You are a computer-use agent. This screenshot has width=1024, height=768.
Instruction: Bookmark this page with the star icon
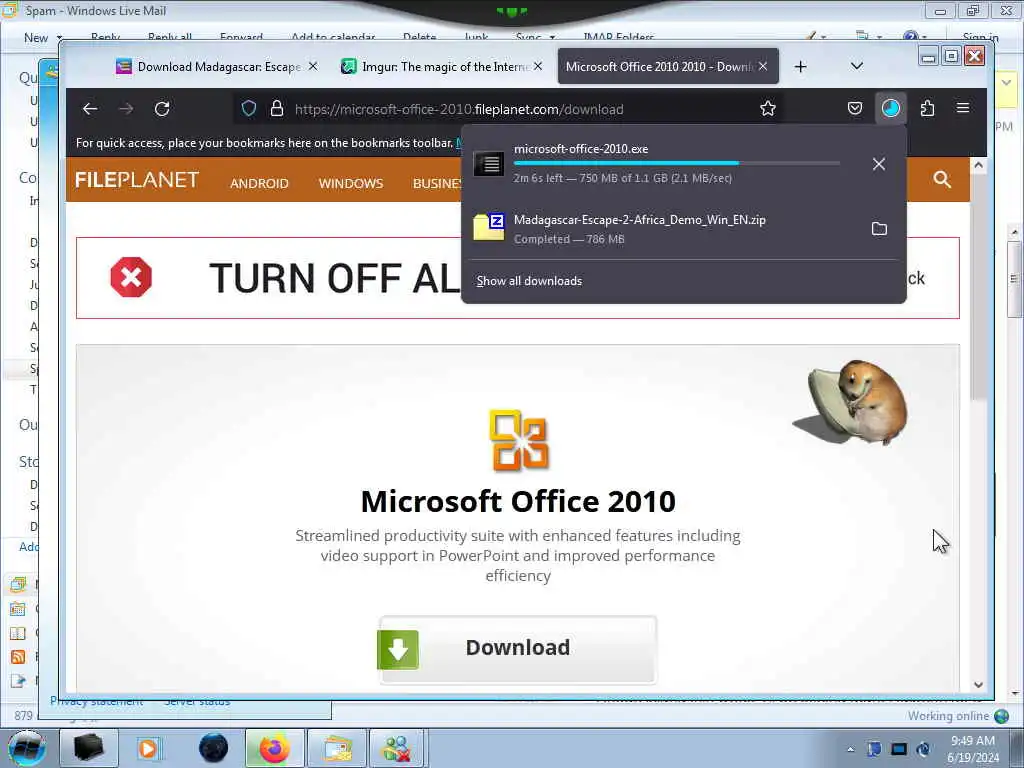pos(767,108)
